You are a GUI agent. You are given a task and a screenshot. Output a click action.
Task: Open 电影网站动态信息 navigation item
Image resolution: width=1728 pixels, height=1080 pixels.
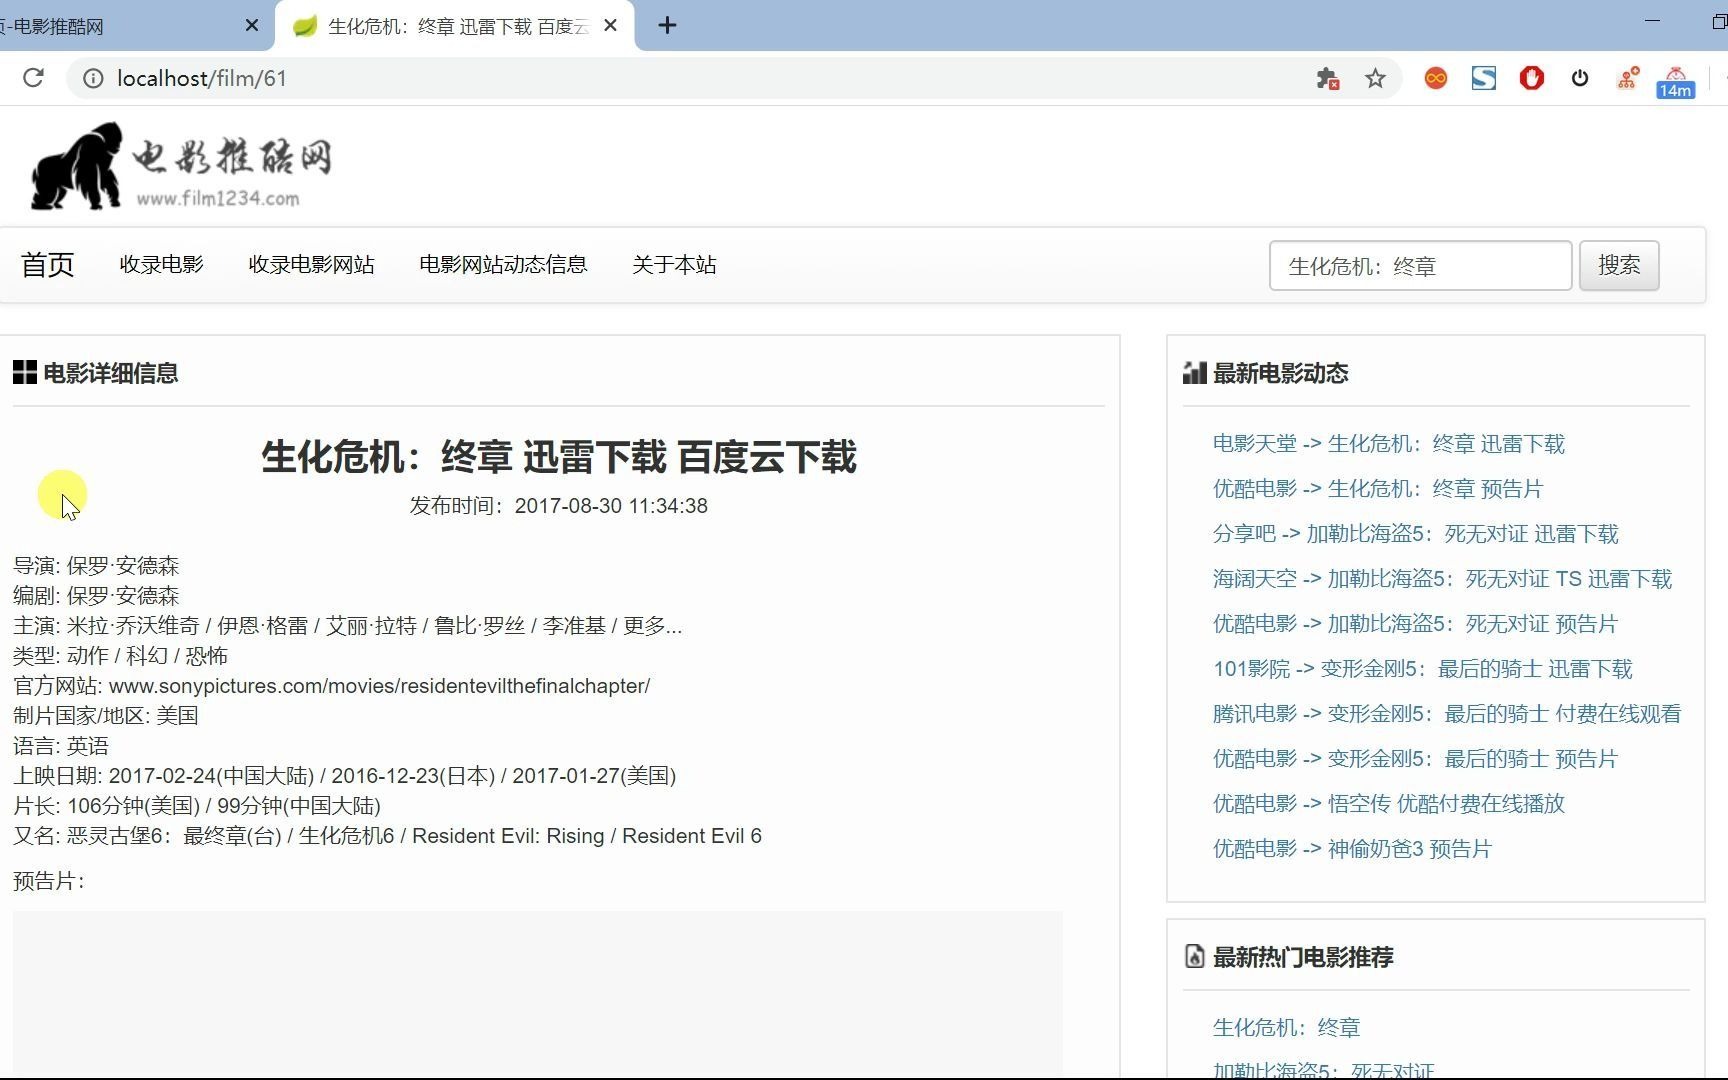tap(503, 265)
